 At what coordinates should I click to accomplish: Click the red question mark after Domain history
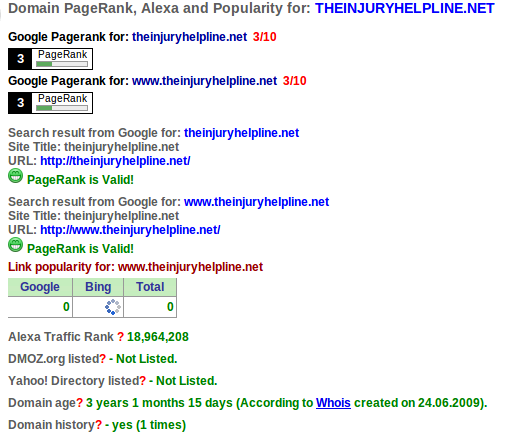pyautogui.click(x=99, y=425)
